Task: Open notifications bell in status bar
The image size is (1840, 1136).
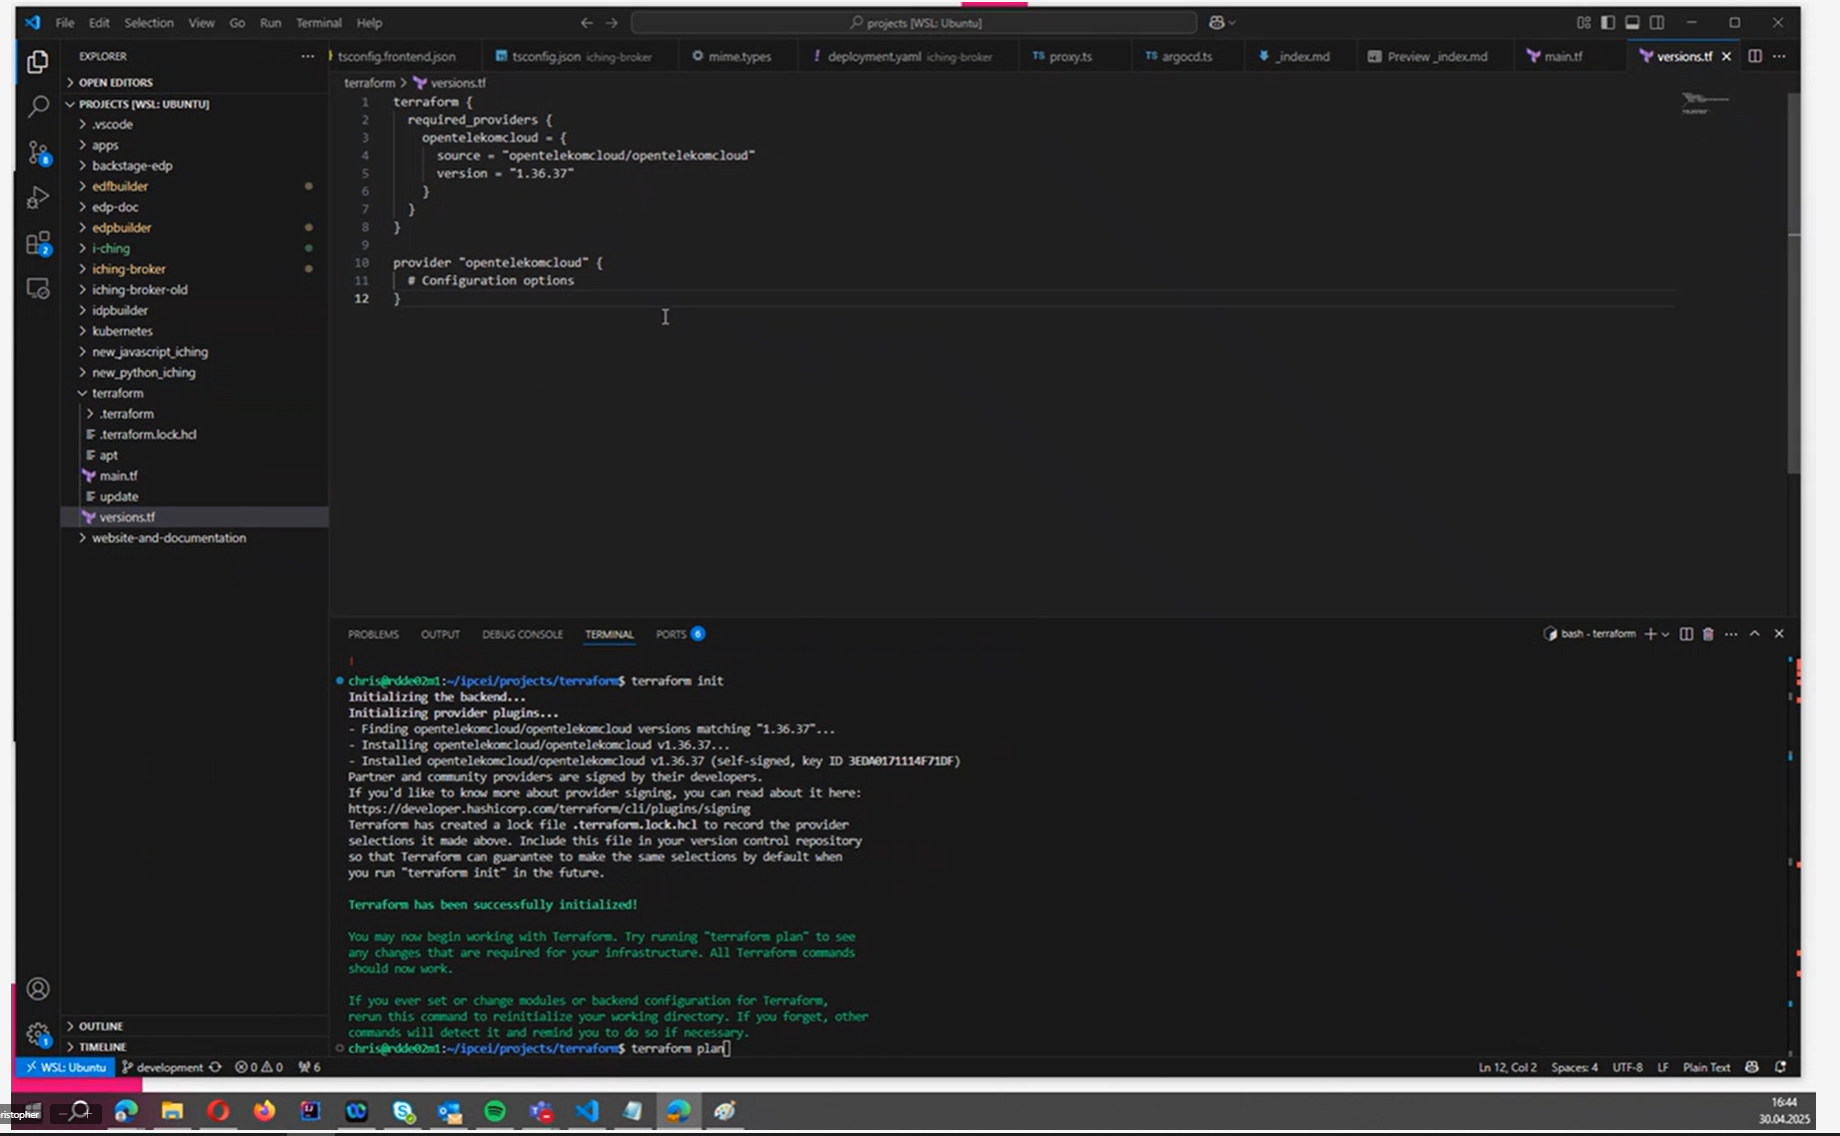Action: (x=1780, y=1067)
